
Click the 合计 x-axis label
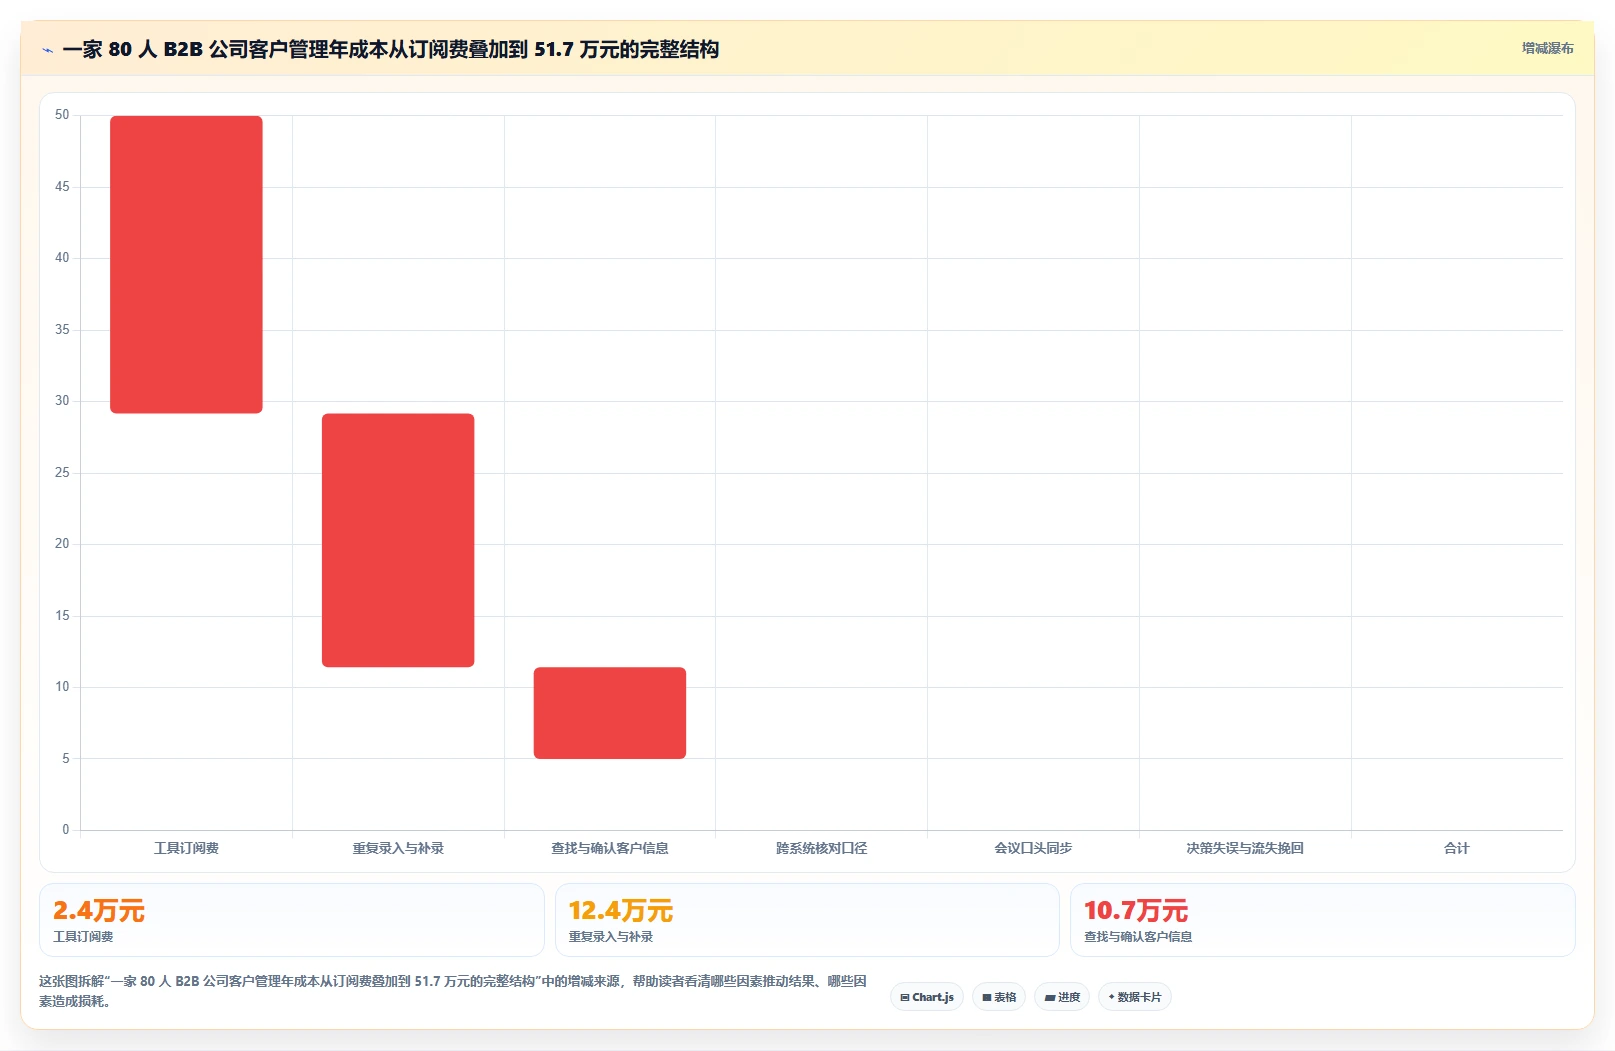[1457, 848]
